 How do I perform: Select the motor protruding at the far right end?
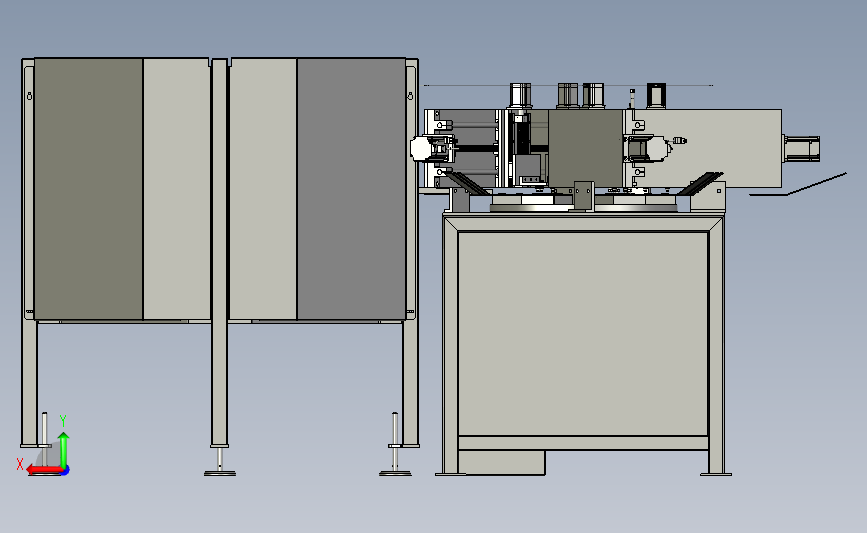(801, 149)
